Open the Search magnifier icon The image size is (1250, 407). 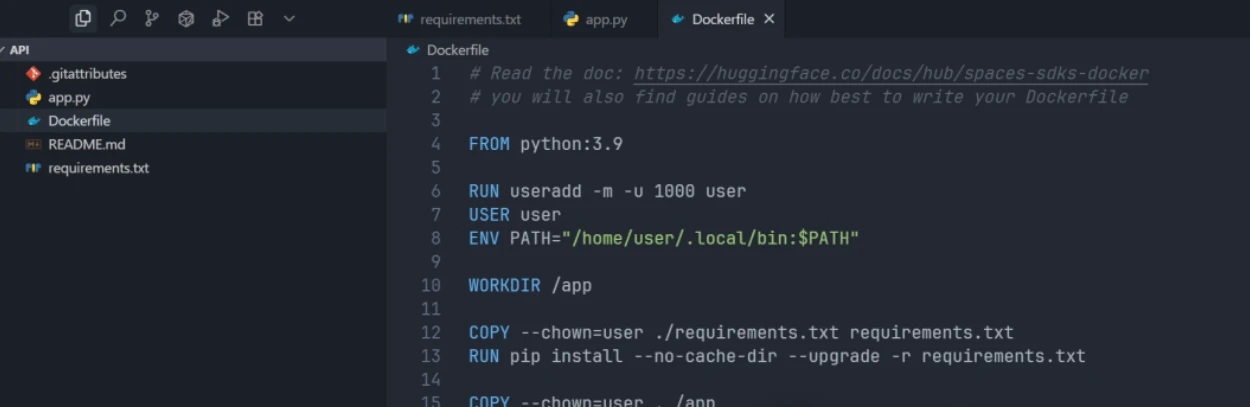tap(118, 18)
